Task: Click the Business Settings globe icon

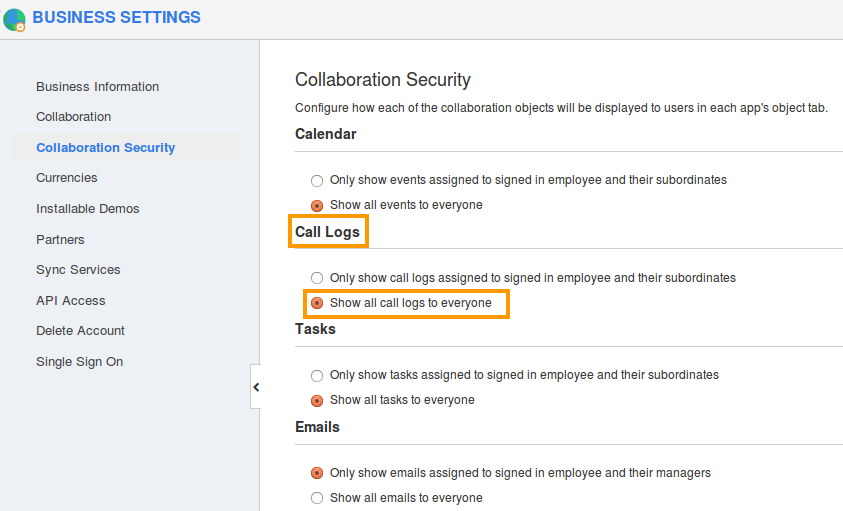Action: coord(14,19)
